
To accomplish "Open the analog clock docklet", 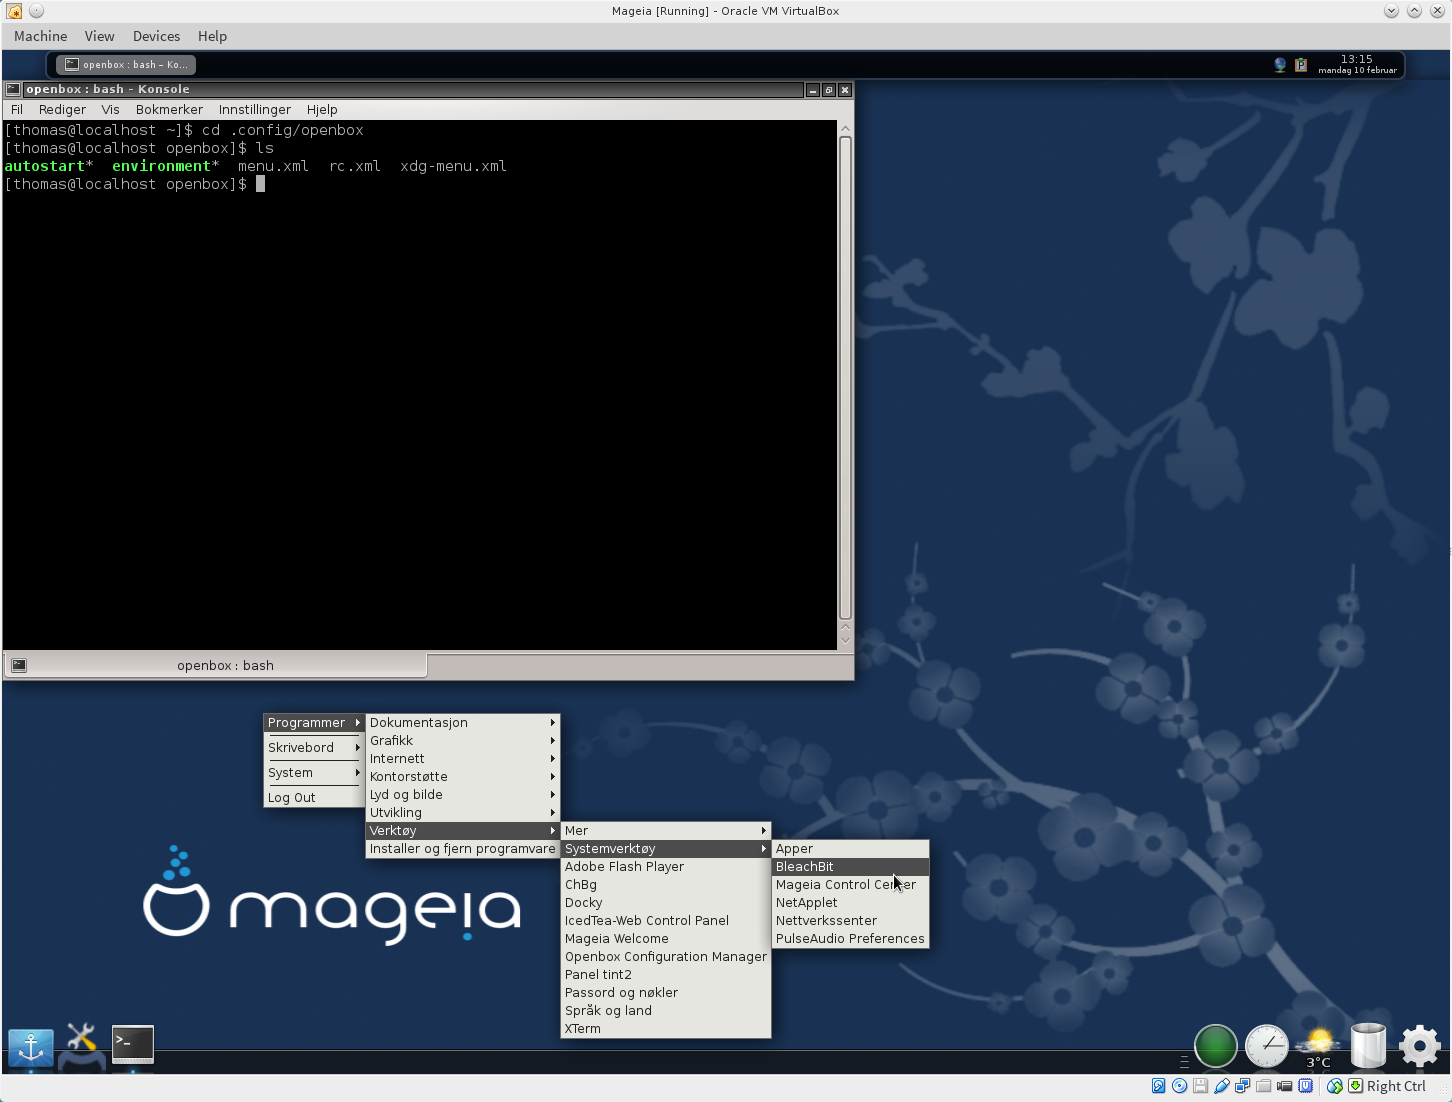I will pos(1267,1046).
